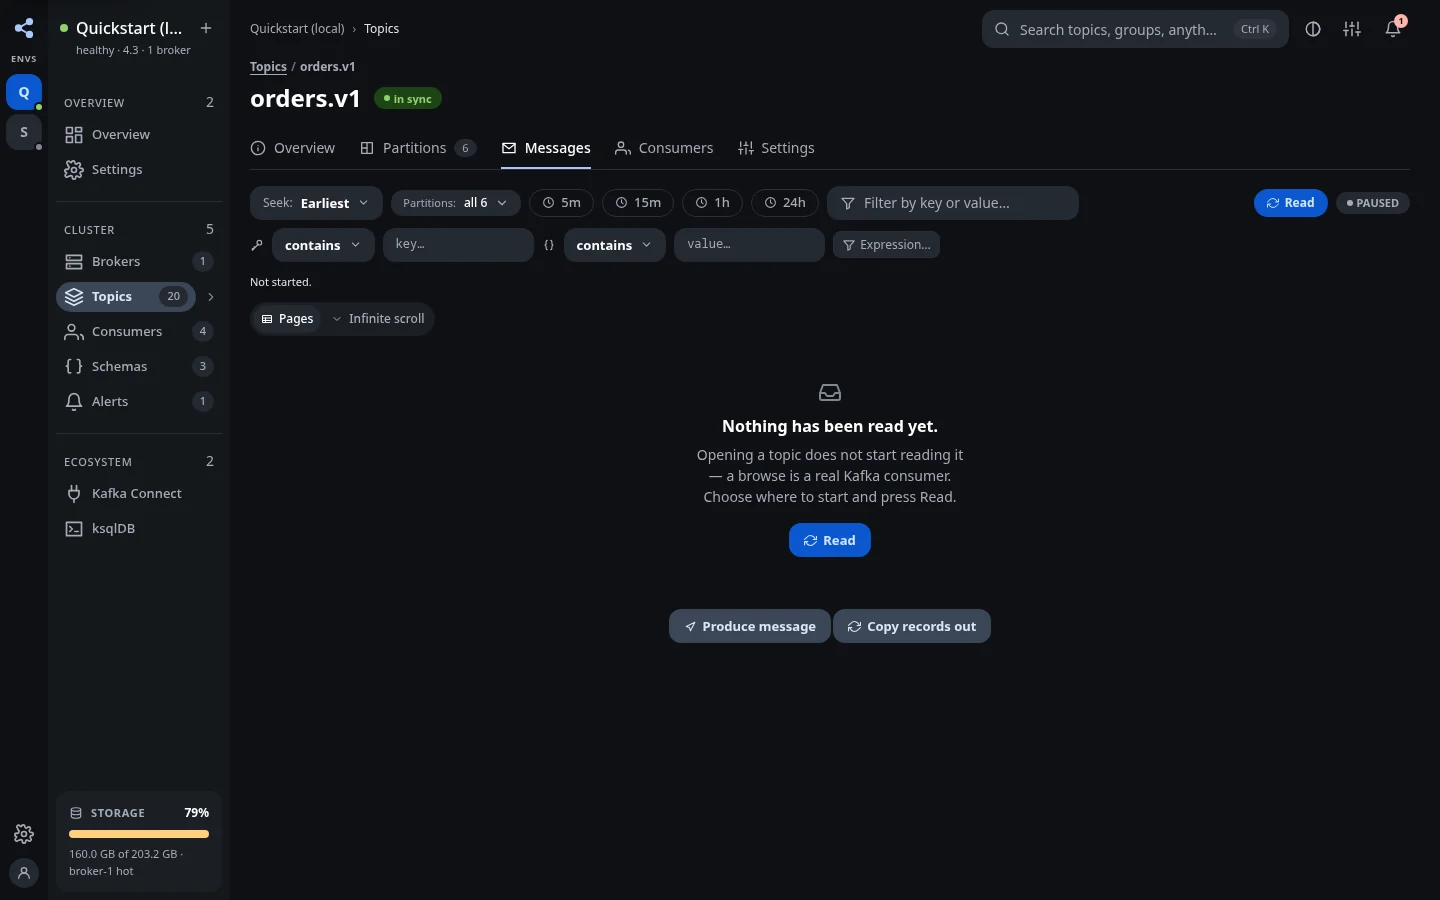The width and height of the screenshot is (1440, 900).
Task: Open the user profile icon
Action: click(24, 873)
